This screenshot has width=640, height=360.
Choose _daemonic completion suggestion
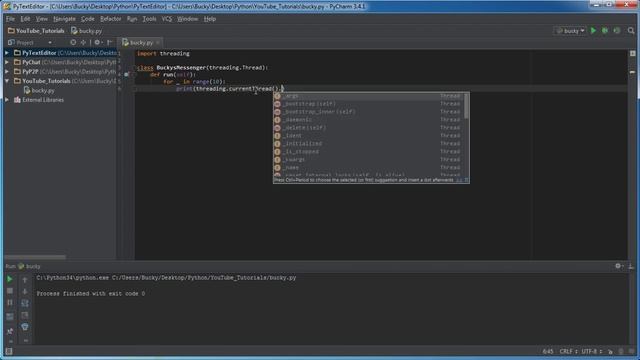369,120
